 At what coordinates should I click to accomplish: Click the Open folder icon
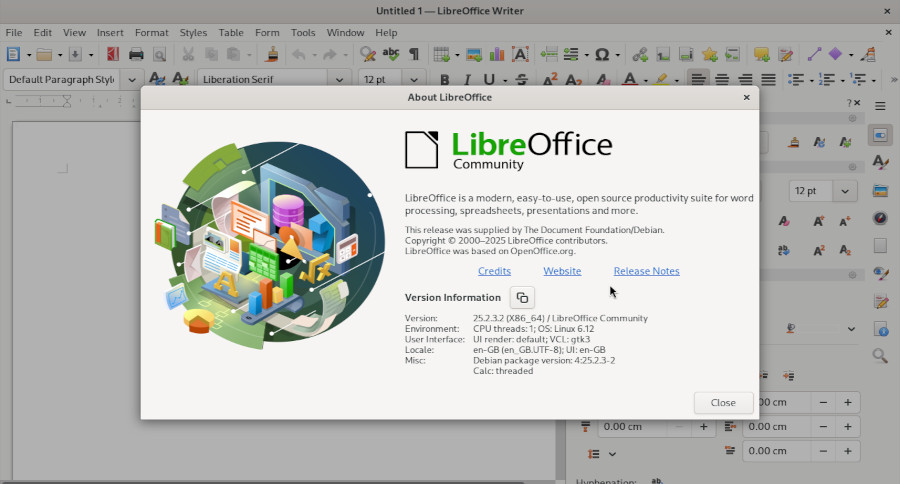(x=44, y=55)
